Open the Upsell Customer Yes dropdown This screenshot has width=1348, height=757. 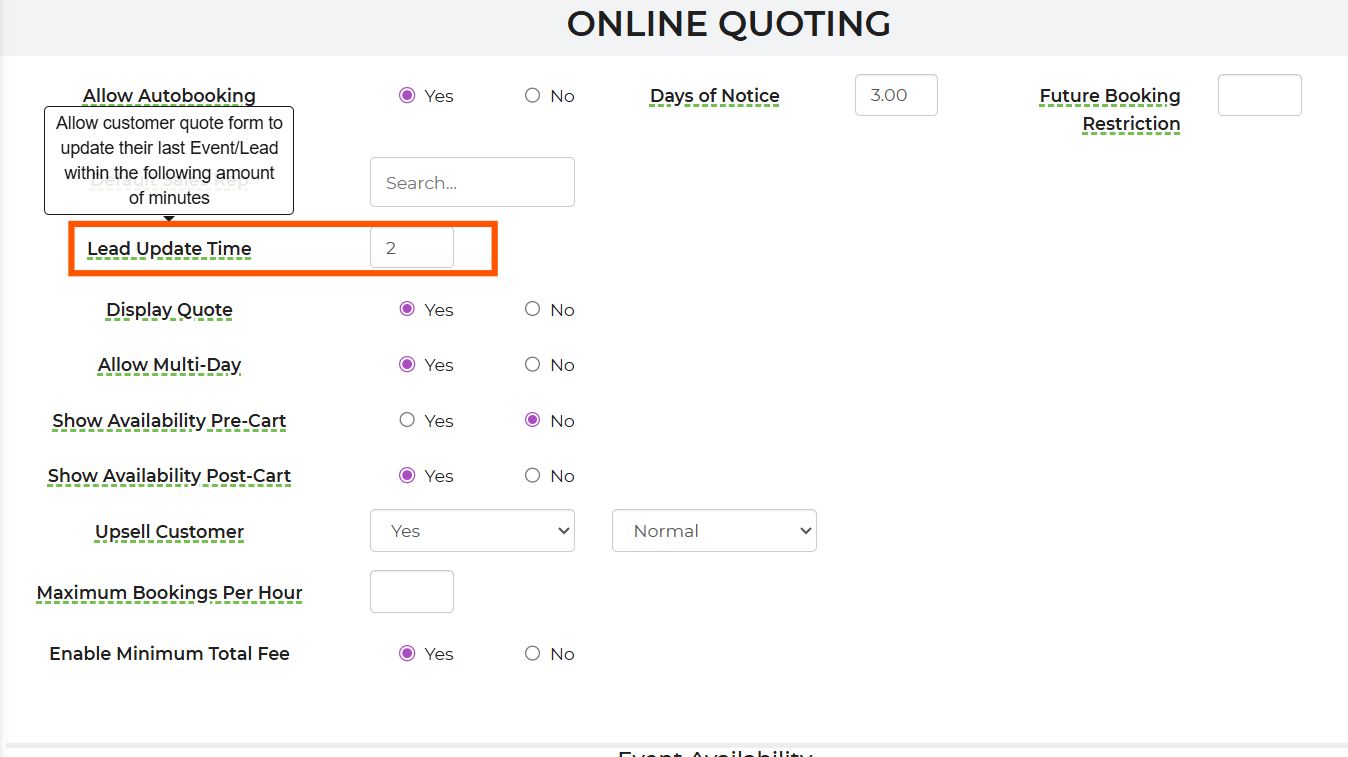[x=472, y=531]
